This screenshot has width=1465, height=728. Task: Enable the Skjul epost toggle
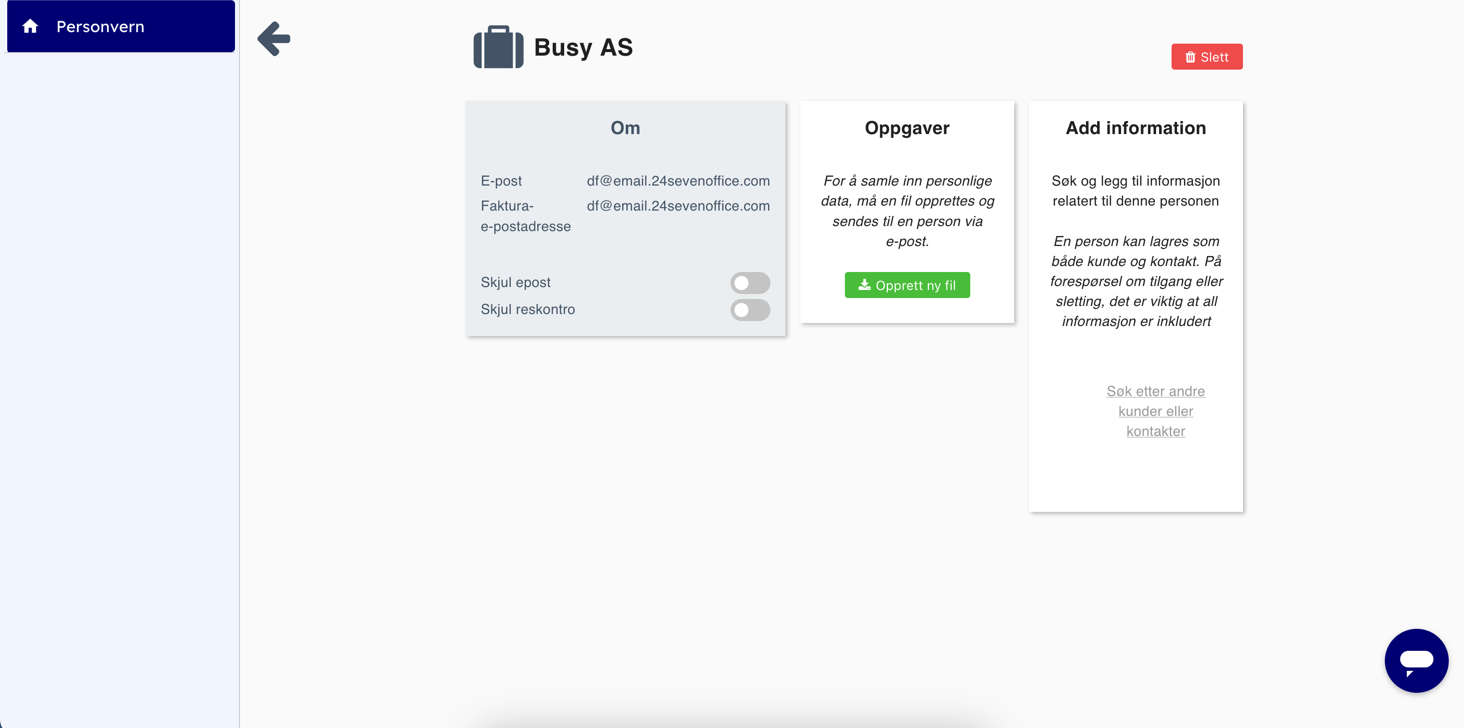(749, 283)
